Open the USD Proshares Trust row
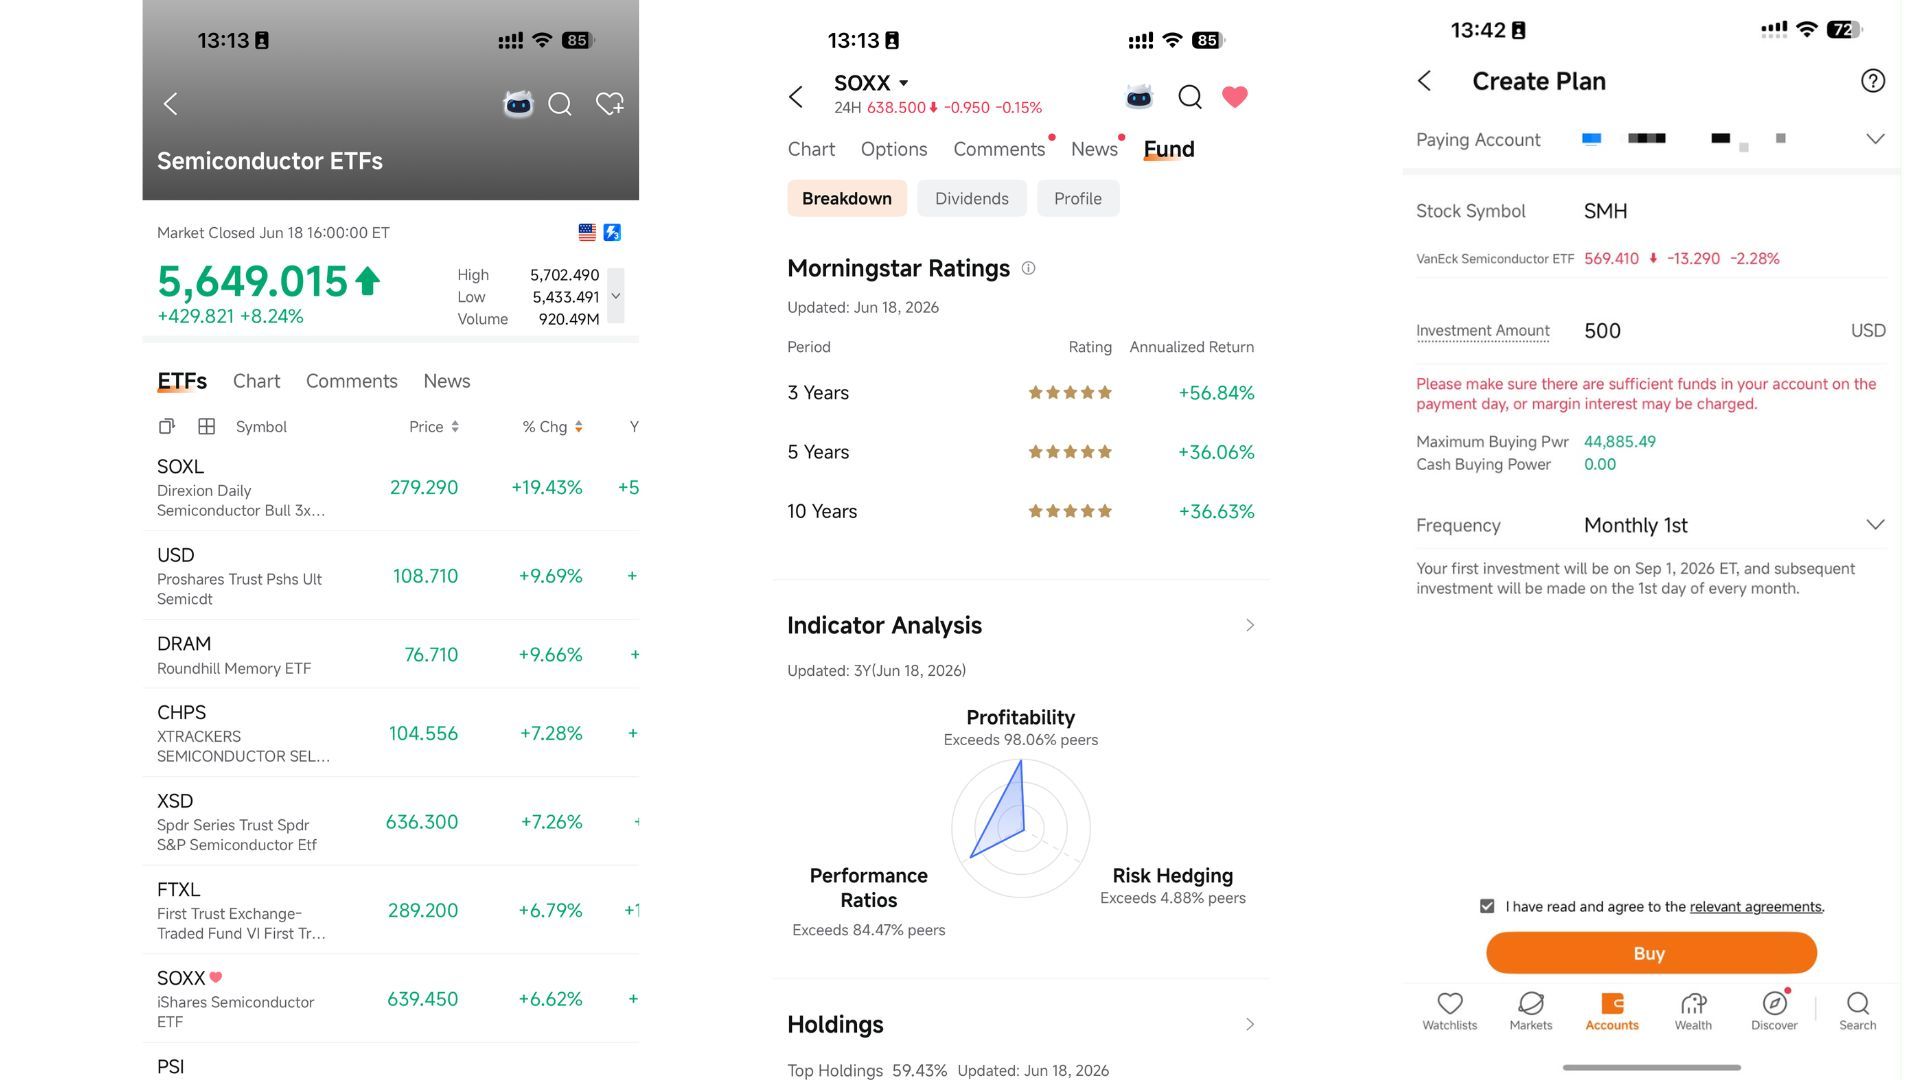Image resolution: width=1920 pixels, height=1080 pixels. [391, 576]
